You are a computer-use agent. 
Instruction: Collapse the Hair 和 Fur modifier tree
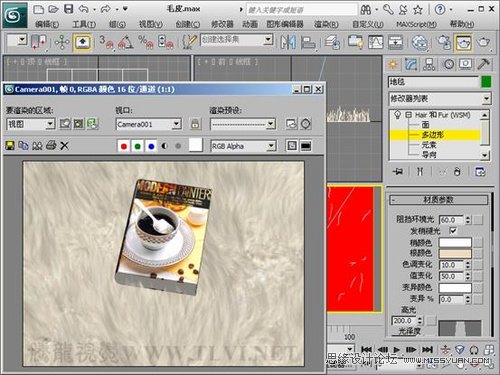408,115
